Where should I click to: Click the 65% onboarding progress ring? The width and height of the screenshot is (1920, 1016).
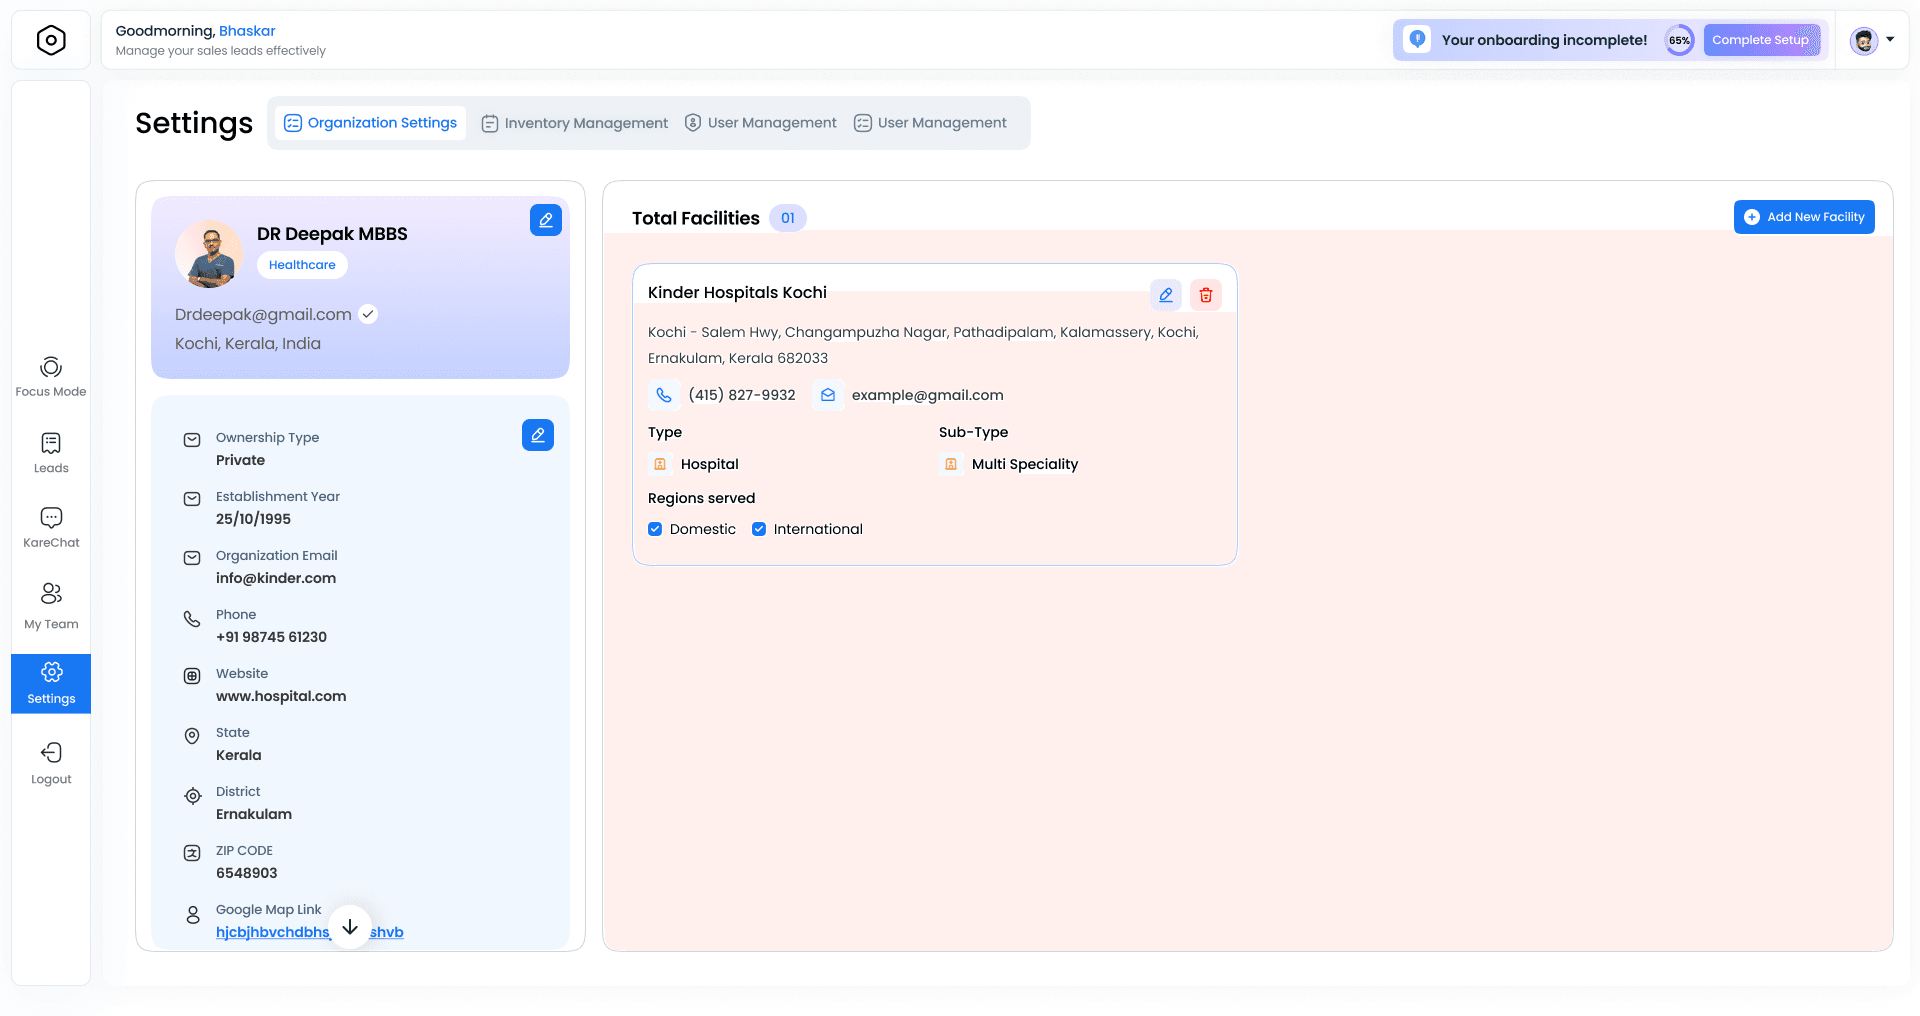tap(1679, 40)
